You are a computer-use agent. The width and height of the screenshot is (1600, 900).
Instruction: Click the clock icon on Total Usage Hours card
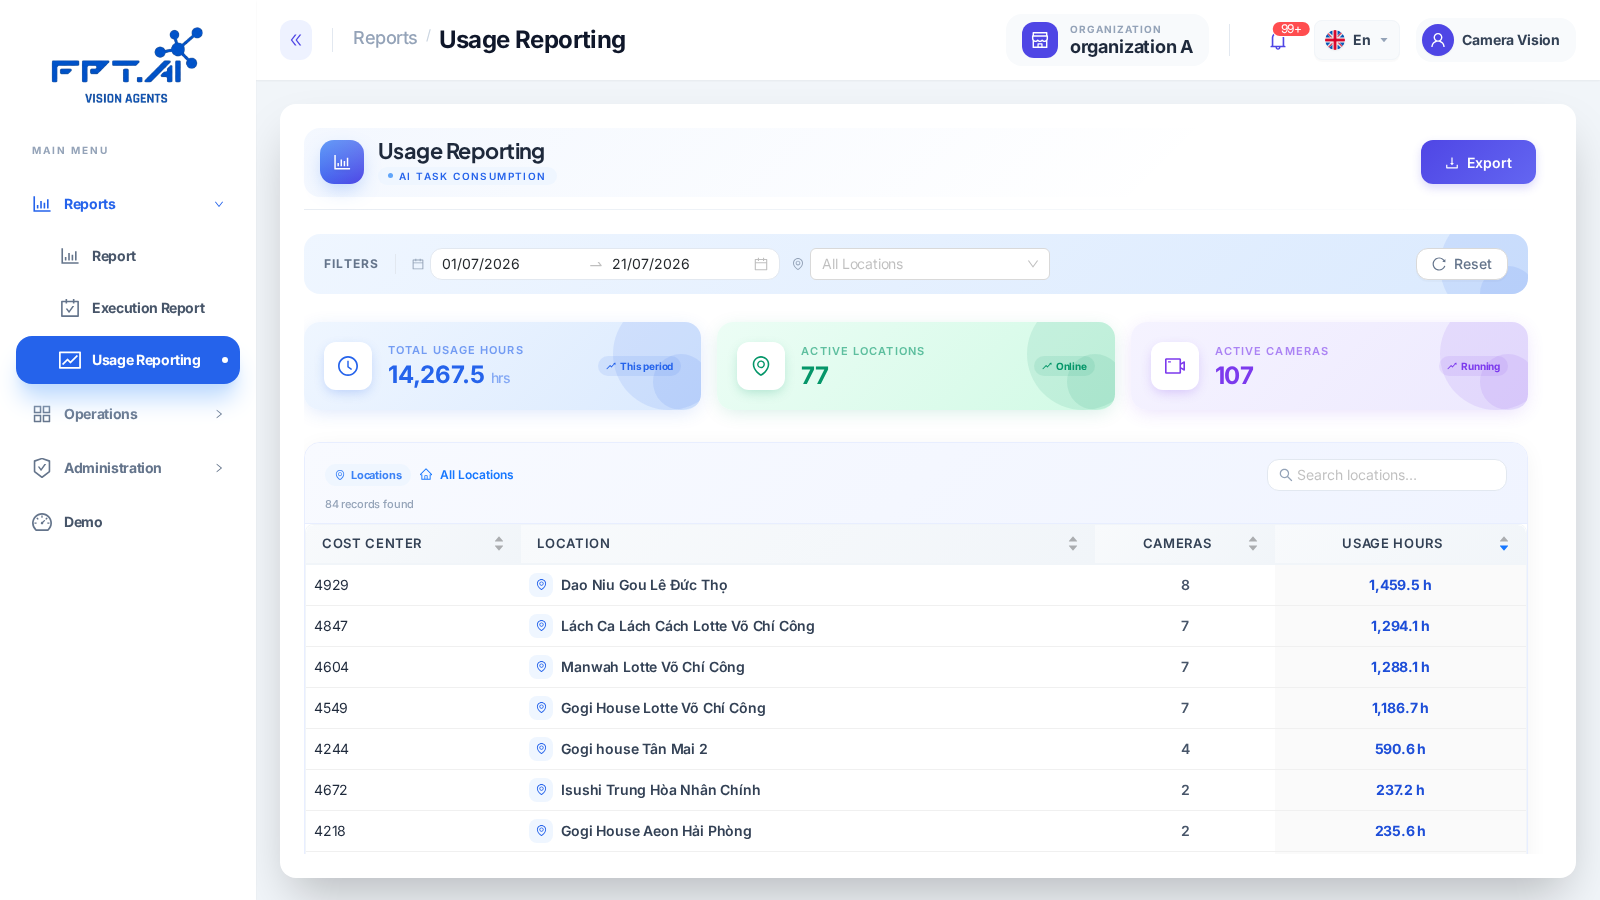tap(348, 366)
